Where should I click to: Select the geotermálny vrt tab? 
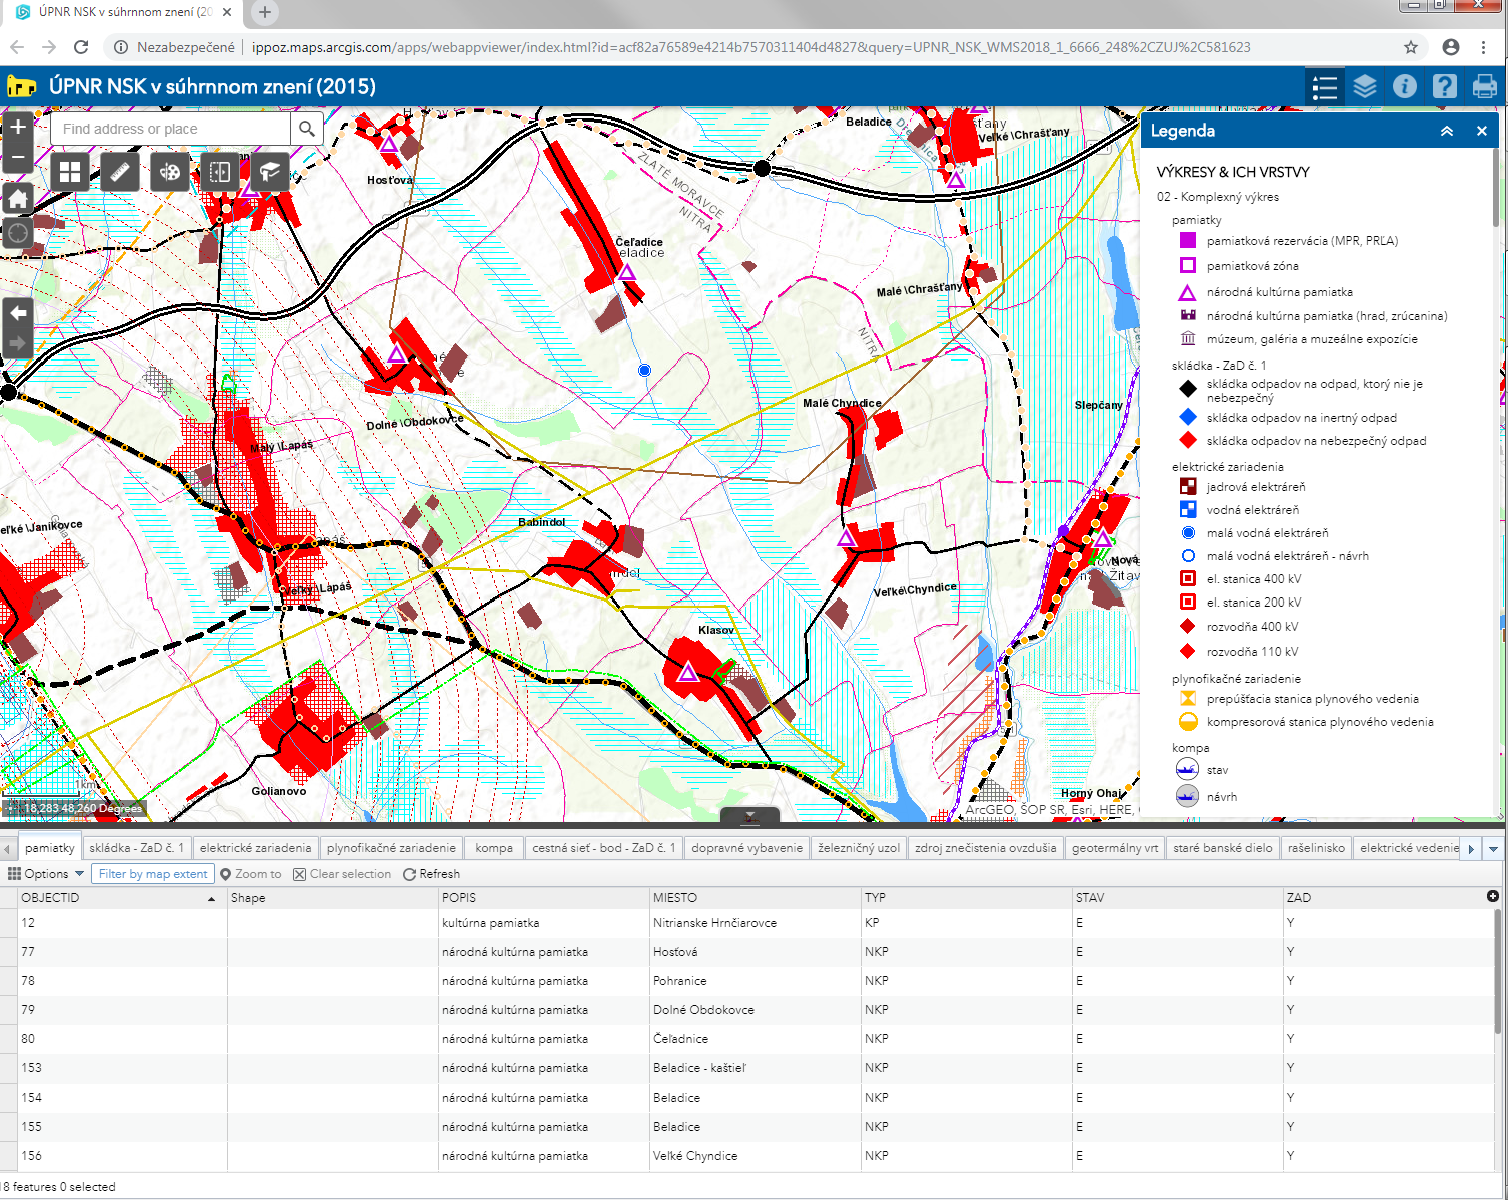point(1115,848)
